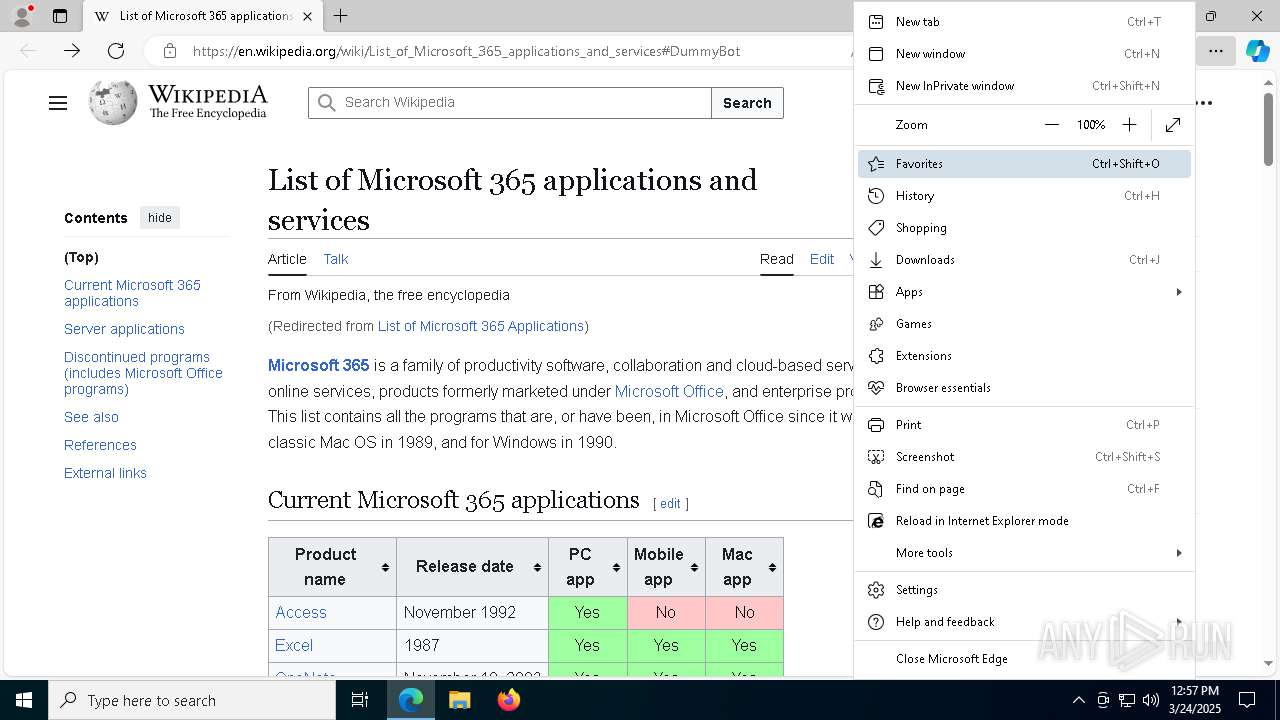The image size is (1280, 720).
Task: Go to External links section
Action: tap(105, 473)
